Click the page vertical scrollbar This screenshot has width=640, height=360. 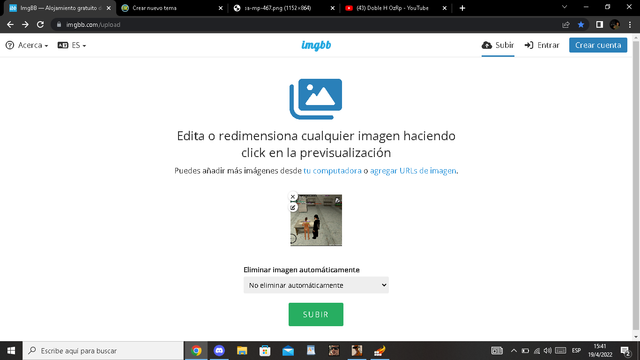pyautogui.click(x=636, y=186)
